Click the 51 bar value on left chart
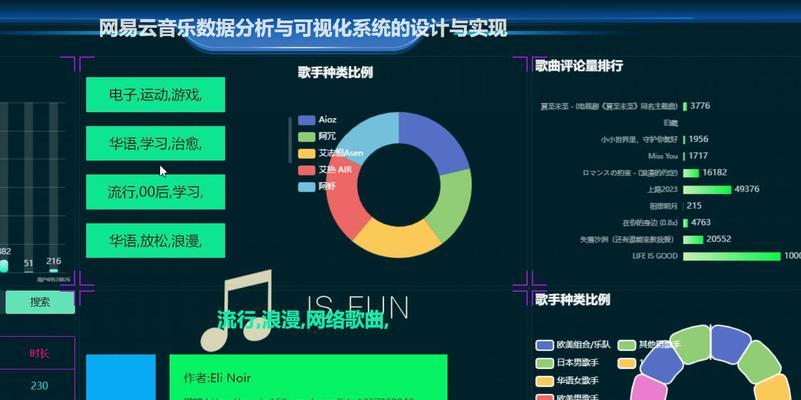This screenshot has height=400, width=801. click(29, 263)
